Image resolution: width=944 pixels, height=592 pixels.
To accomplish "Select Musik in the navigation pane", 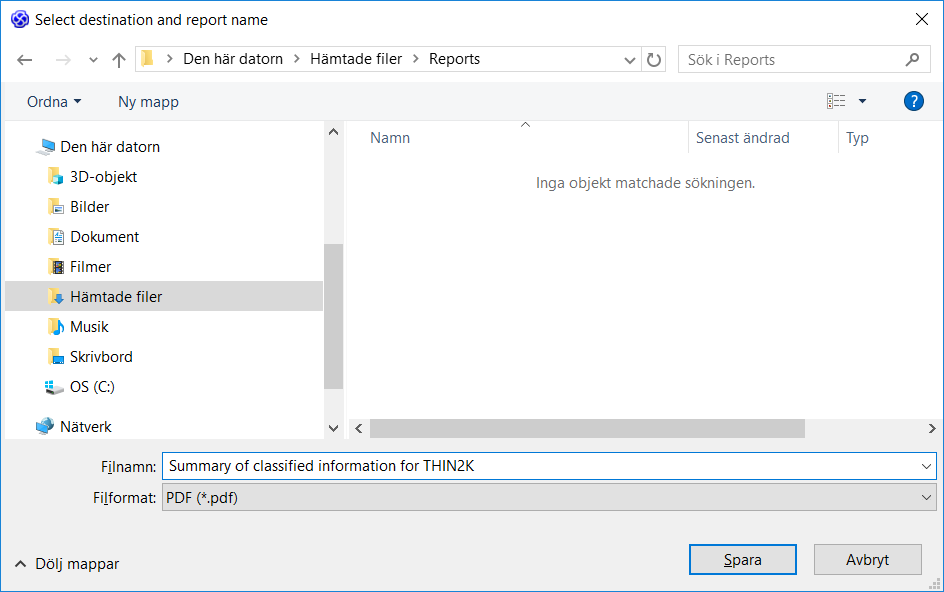I will click(88, 327).
